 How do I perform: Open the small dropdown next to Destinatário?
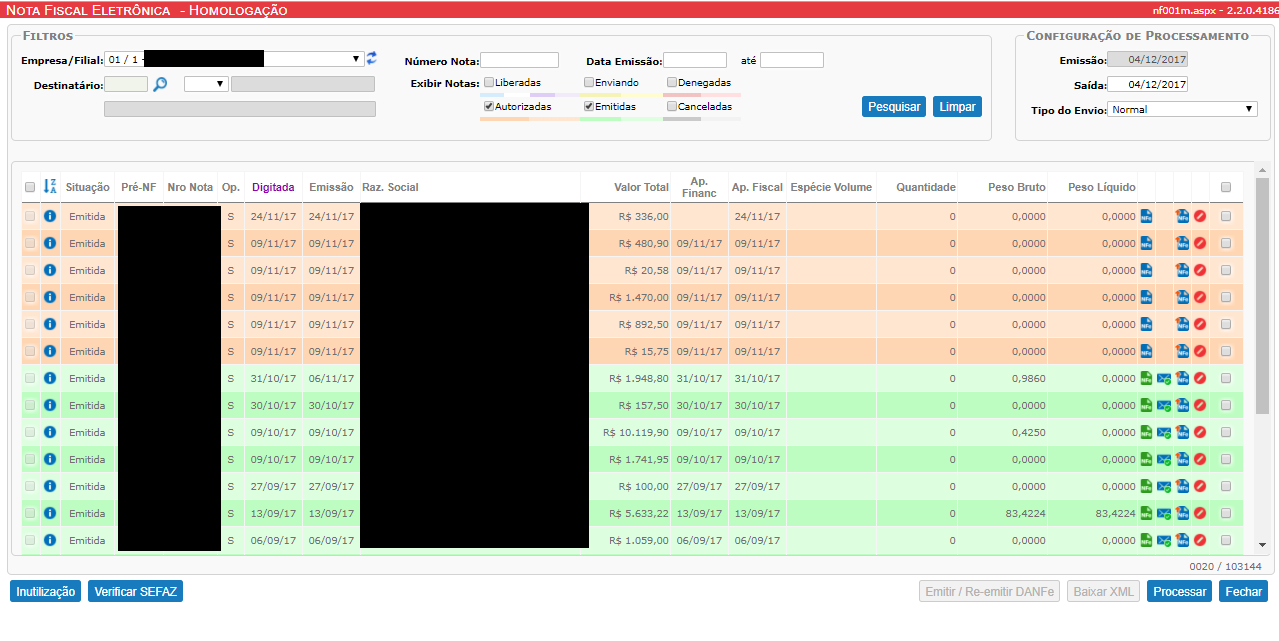pyautogui.click(x=206, y=84)
